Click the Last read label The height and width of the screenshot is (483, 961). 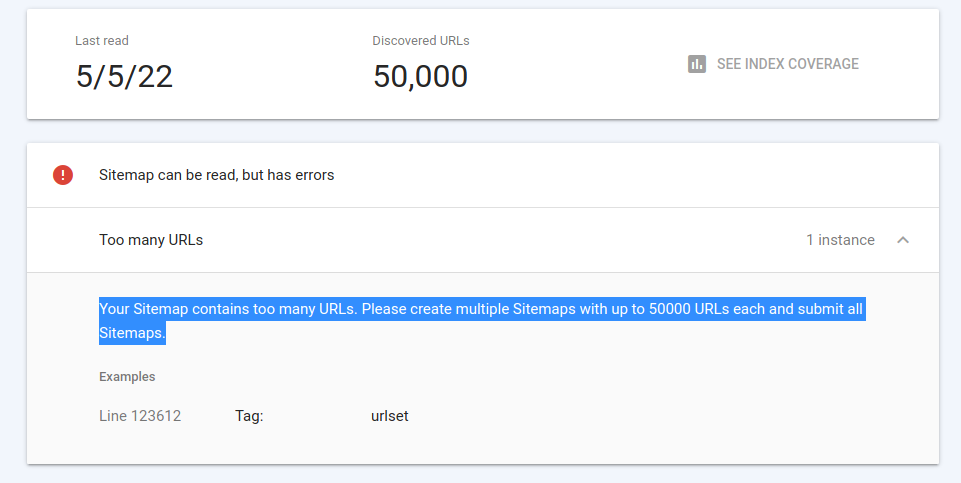pos(102,41)
